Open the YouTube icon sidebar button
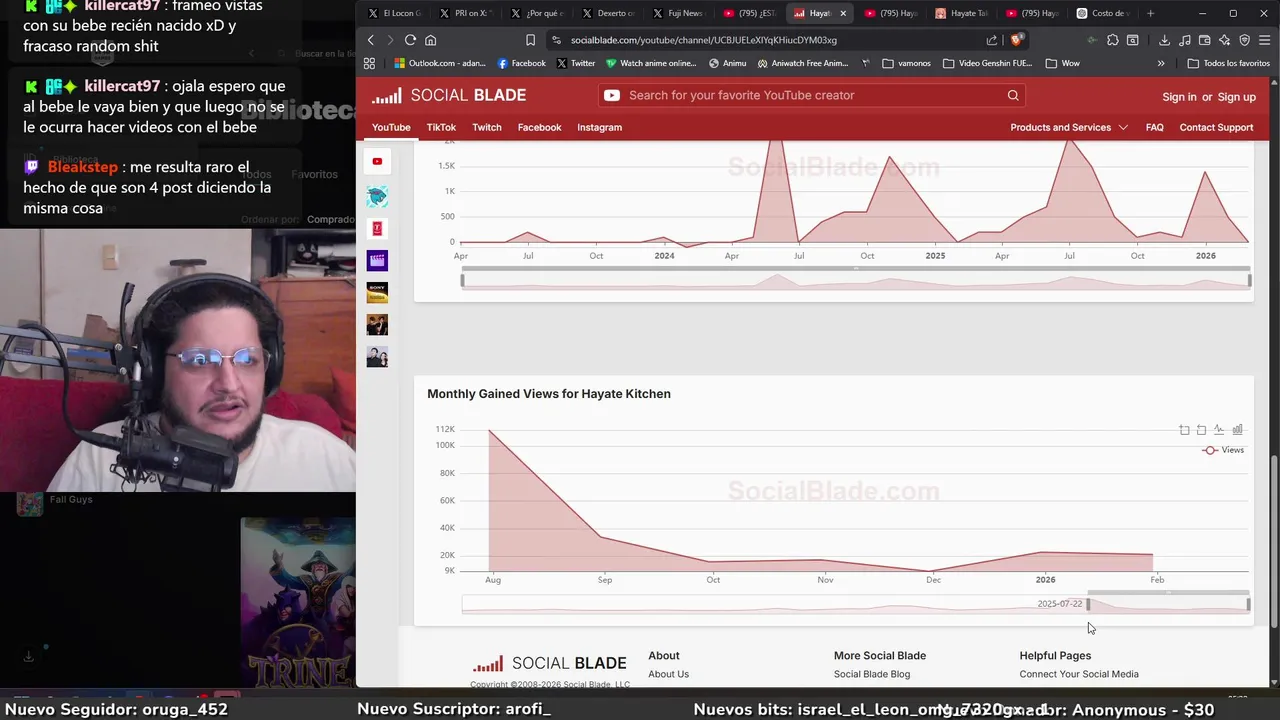Viewport: 1280px width, 720px height. point(377,161)
